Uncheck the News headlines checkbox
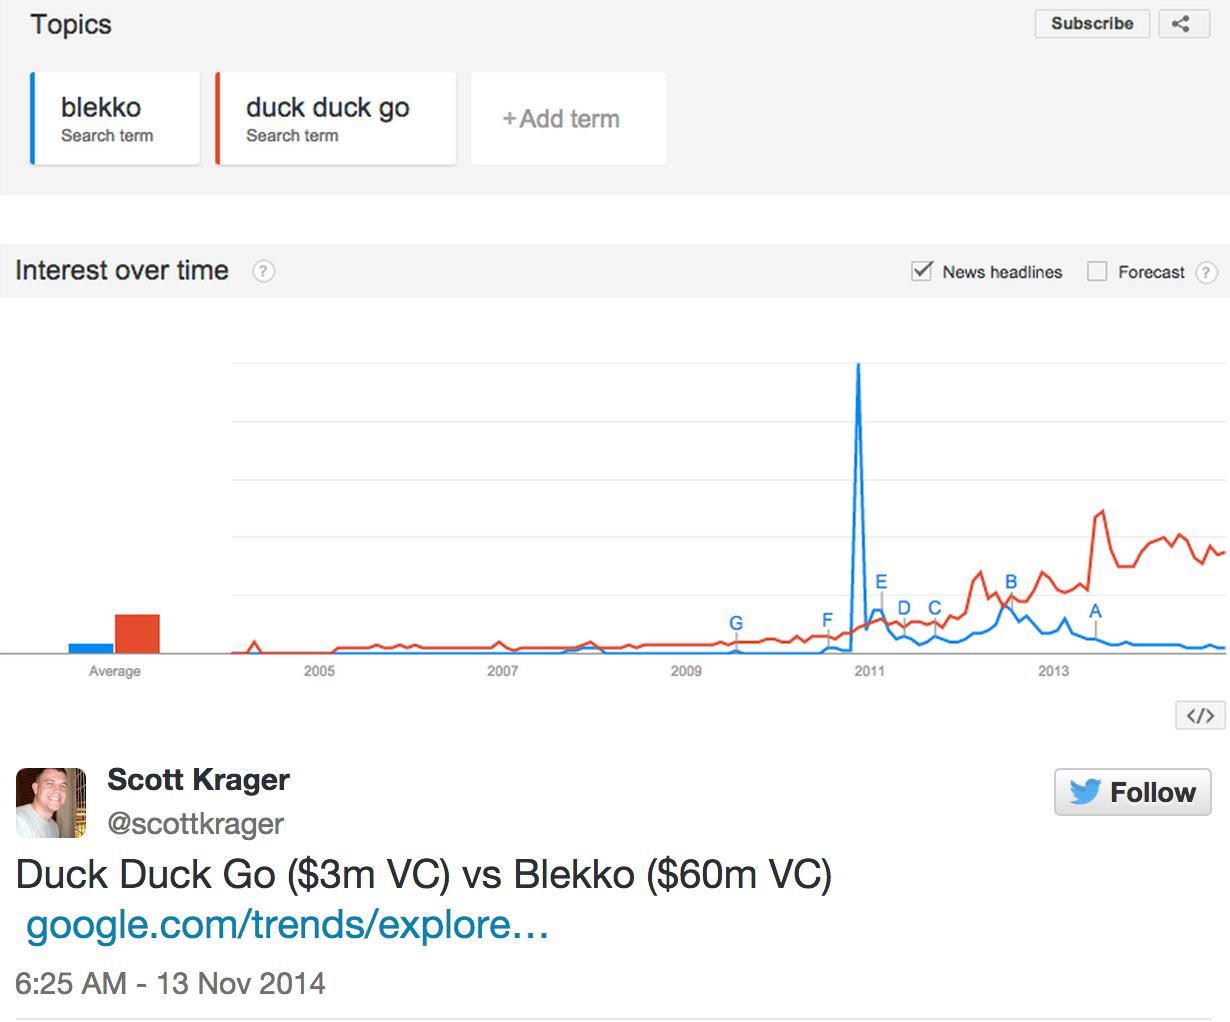The image size is (1230, 1022). click(x=922, y=271)
